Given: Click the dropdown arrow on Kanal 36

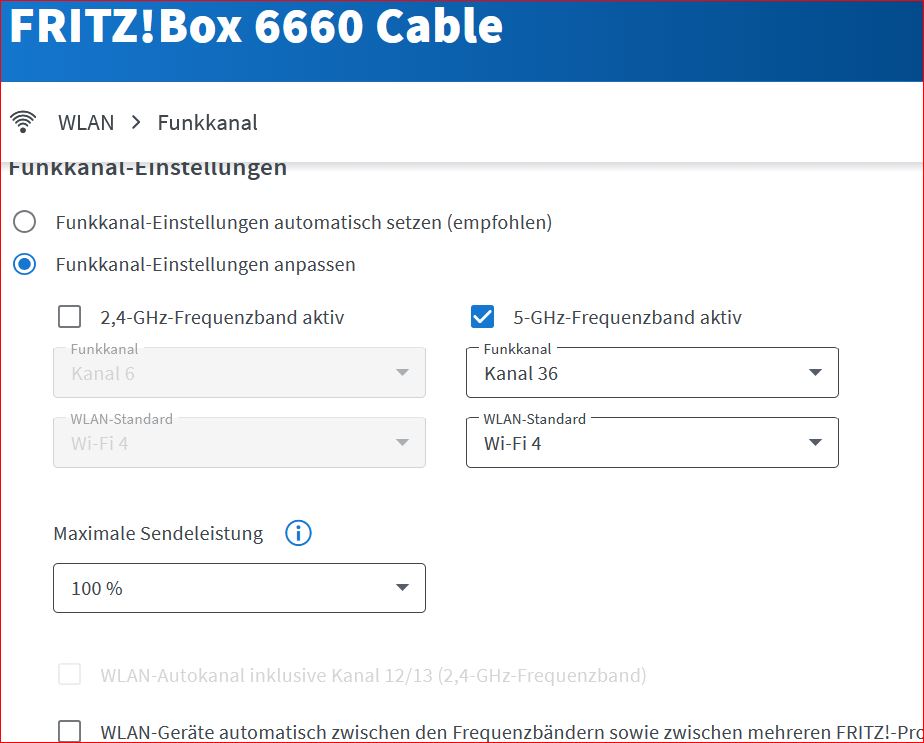Looking at the screenshot, I should click(815, 373).
